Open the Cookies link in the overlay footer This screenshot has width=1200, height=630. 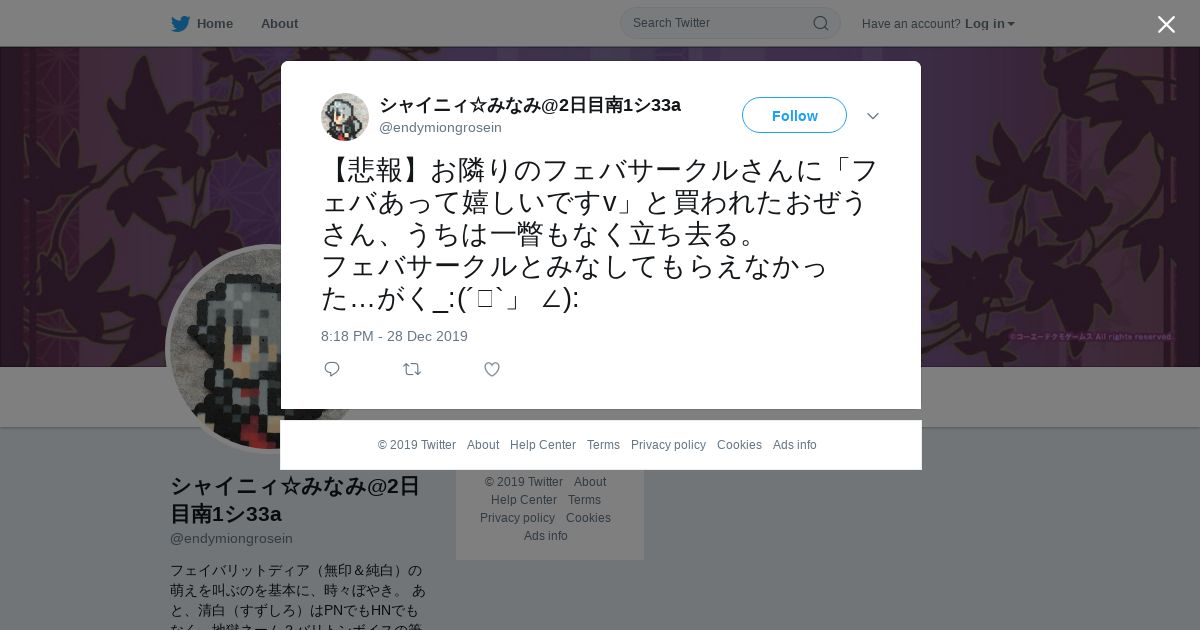tap(739, 445)
